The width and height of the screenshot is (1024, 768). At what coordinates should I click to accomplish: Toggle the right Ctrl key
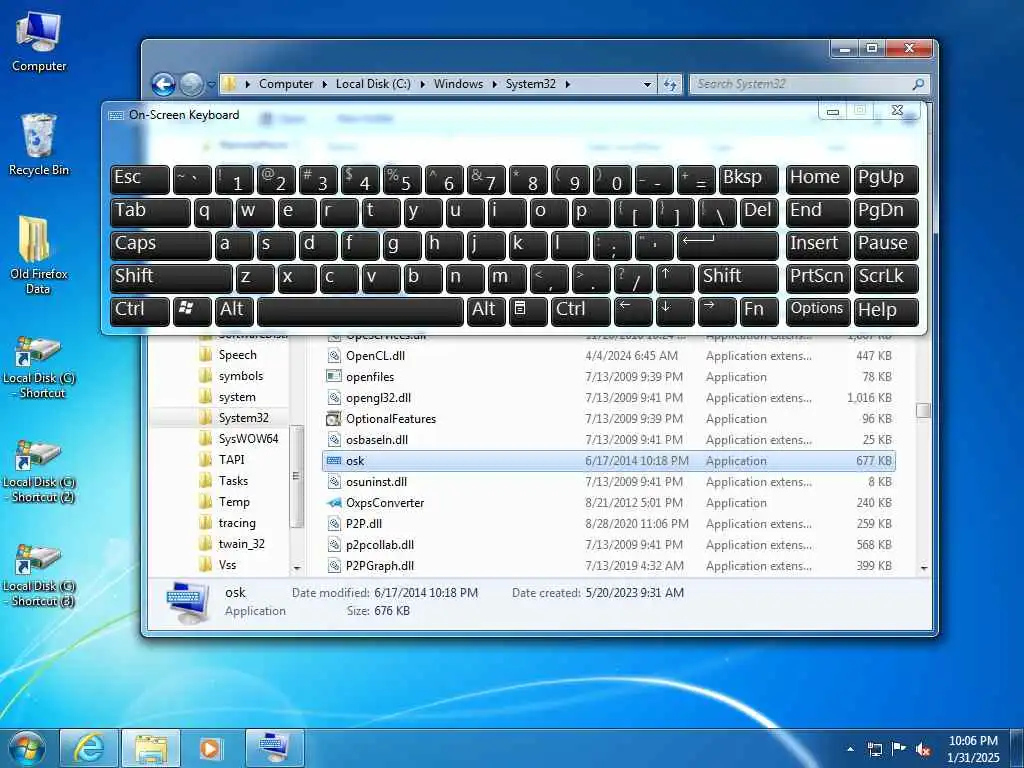[x=581, y=311]
